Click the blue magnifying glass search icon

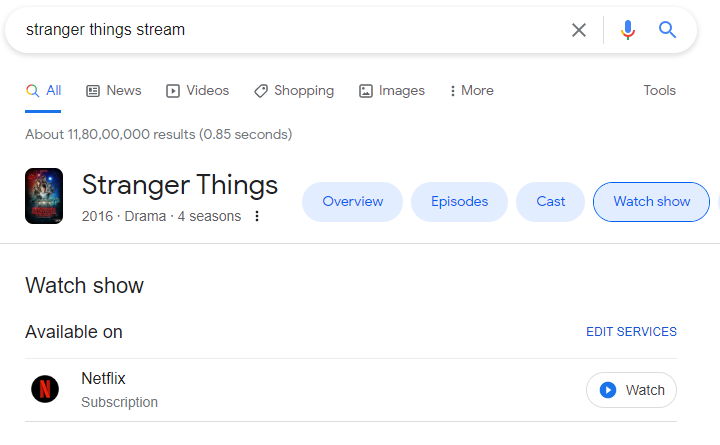[667, 30]
